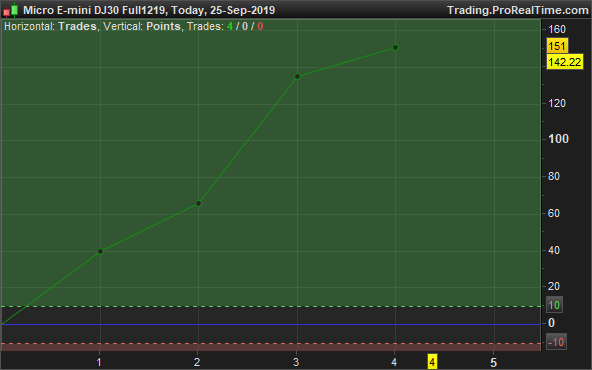This screenshot has height=370, width=592.
Task: Select the equity curve point at trade 3
Action: [x=297, y=77]
